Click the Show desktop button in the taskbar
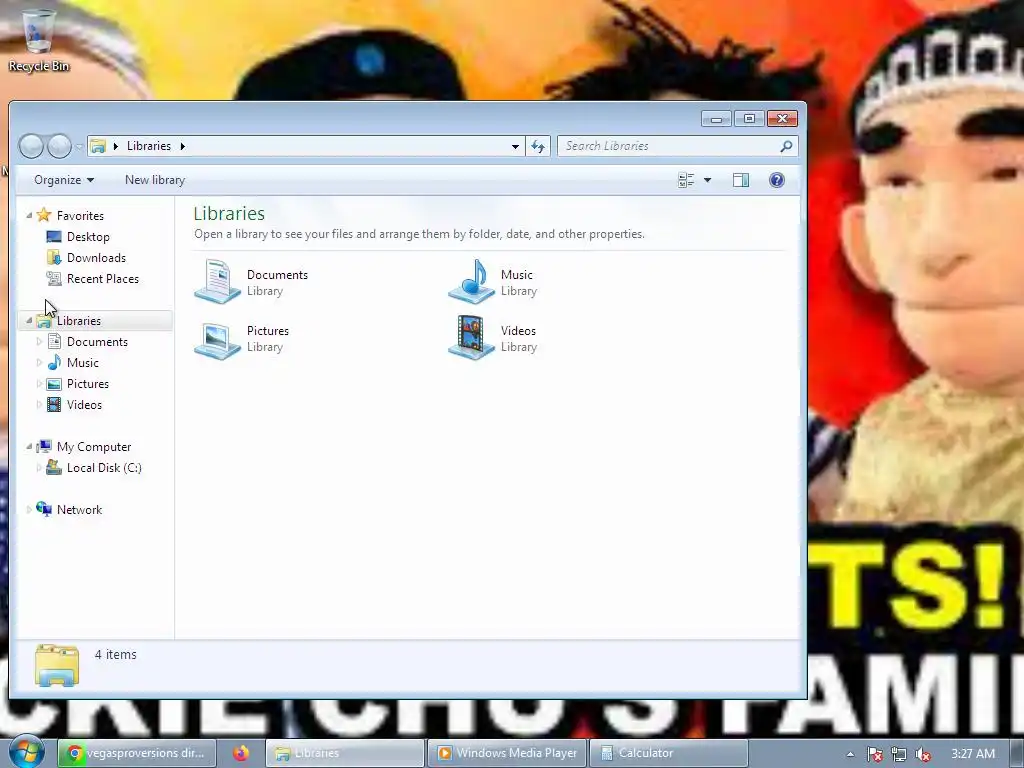The image size is (1024, 768). (x=1017, y=754)
